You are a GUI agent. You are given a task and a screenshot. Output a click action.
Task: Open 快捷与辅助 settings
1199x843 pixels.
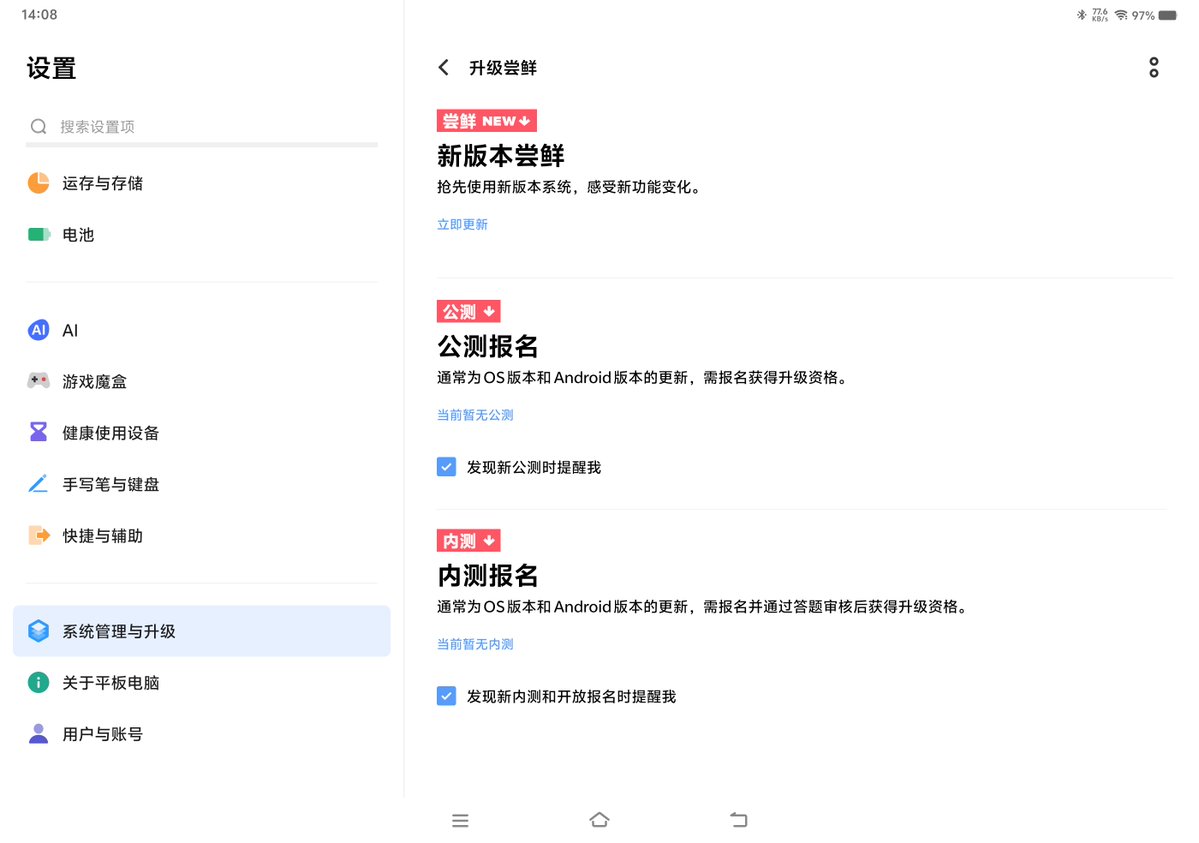coord(202,535)
